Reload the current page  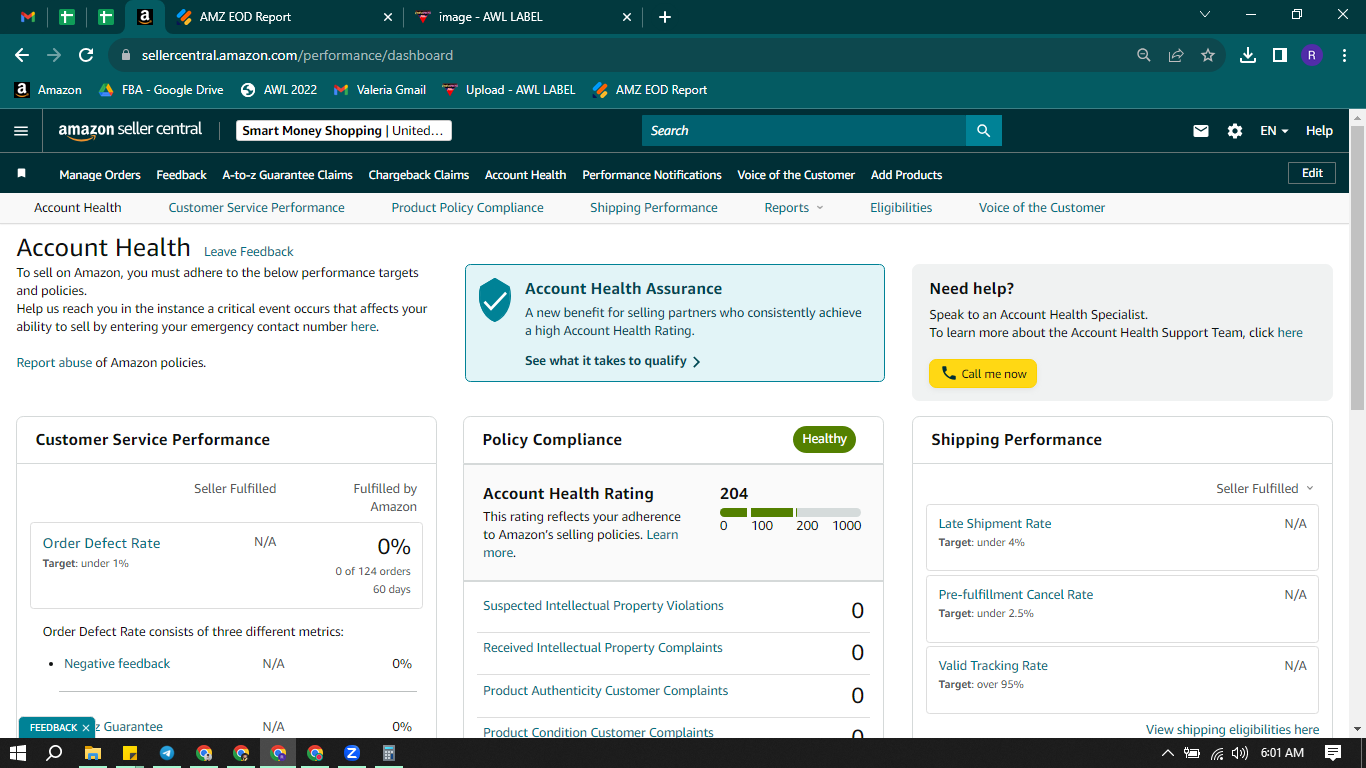tap(86, 56)
